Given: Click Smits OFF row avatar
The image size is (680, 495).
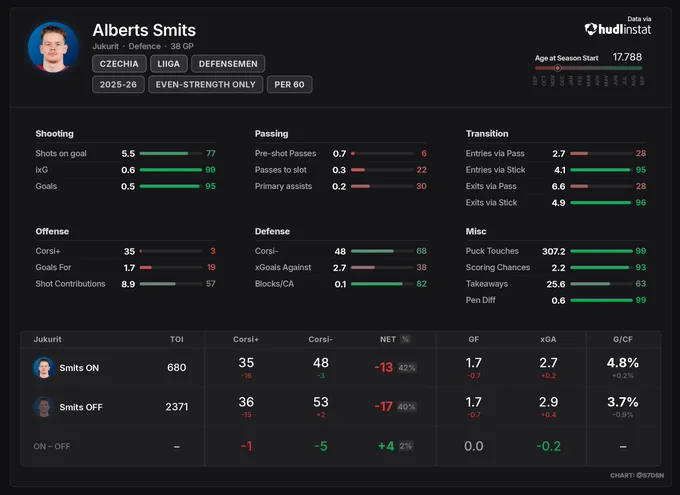Looking at the screenshot, I should pos(44,407).
